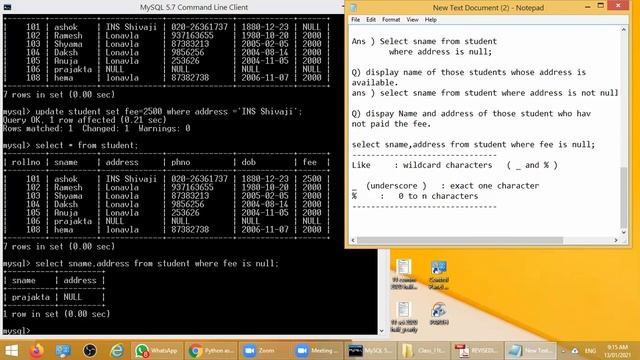The image size is (640, 360).
Task: Open the Help menu in Notepad
Action: pyautogui.click(x=431, y=20)
